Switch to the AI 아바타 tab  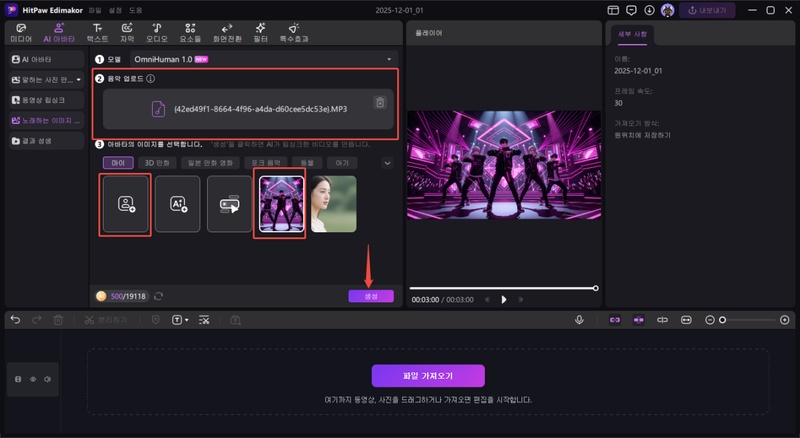59,33
